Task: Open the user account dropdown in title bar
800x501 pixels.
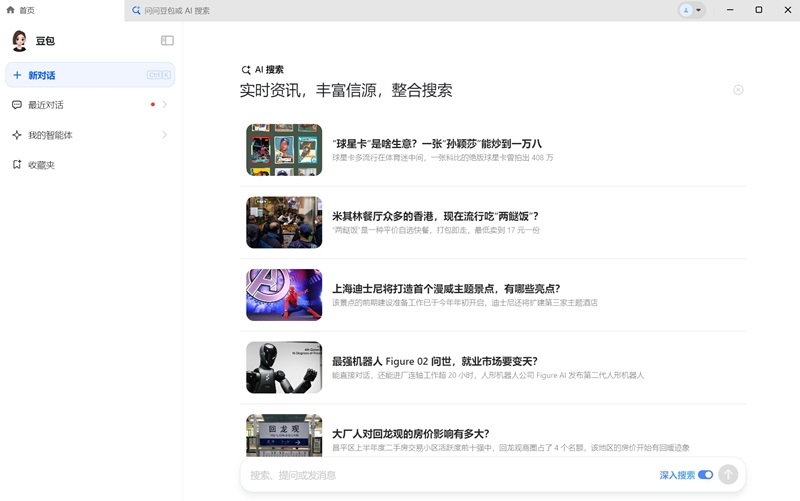Action: (x=692, y=10)
